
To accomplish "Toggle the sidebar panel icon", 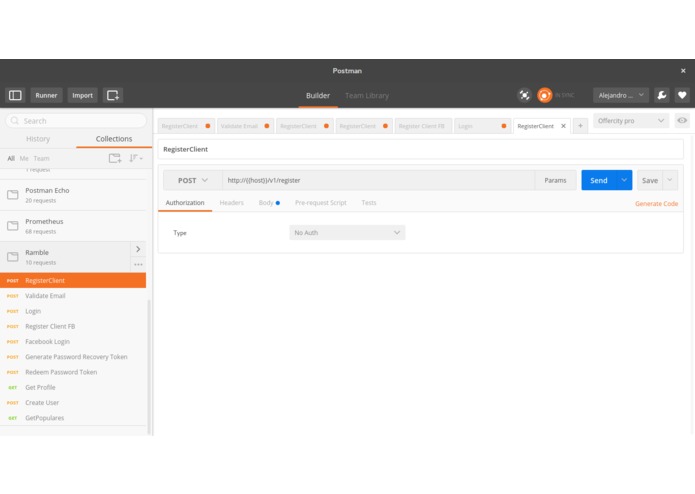I will [15, 95].
